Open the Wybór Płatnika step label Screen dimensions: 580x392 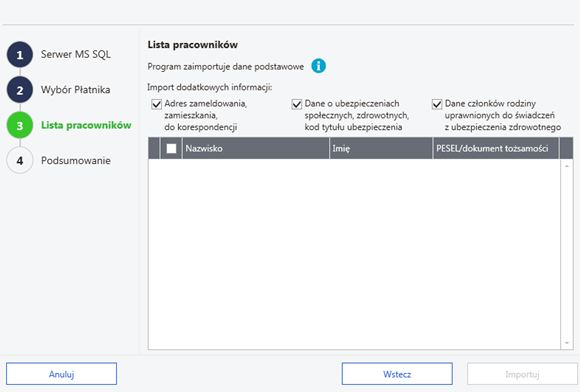(x=75, y=90)
